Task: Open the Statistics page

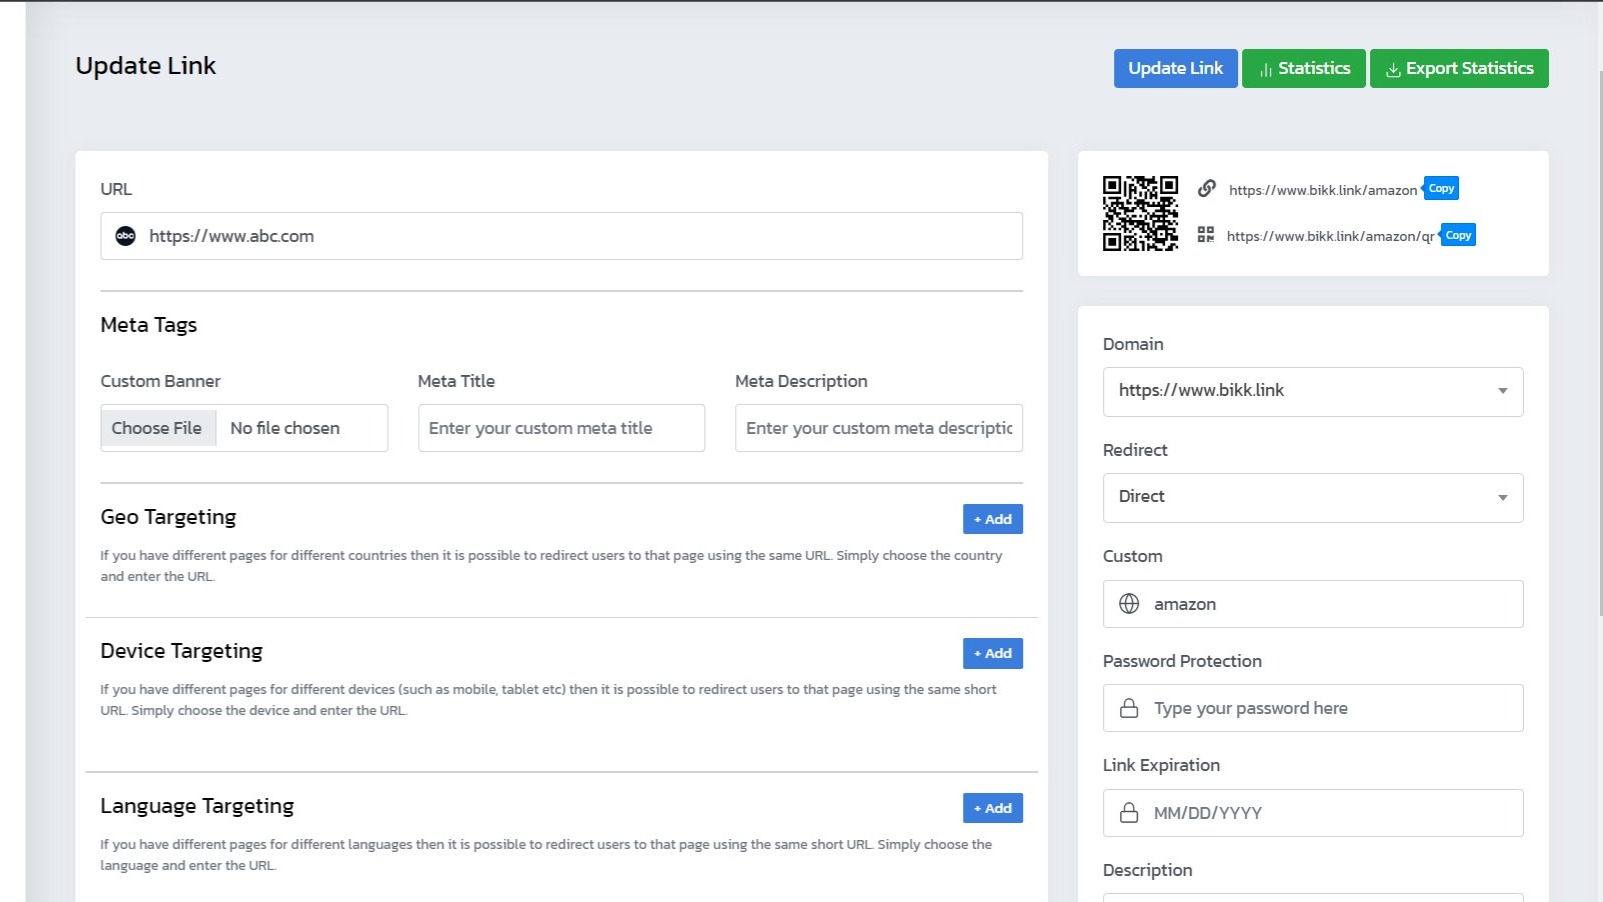Action: (1303, 68)
